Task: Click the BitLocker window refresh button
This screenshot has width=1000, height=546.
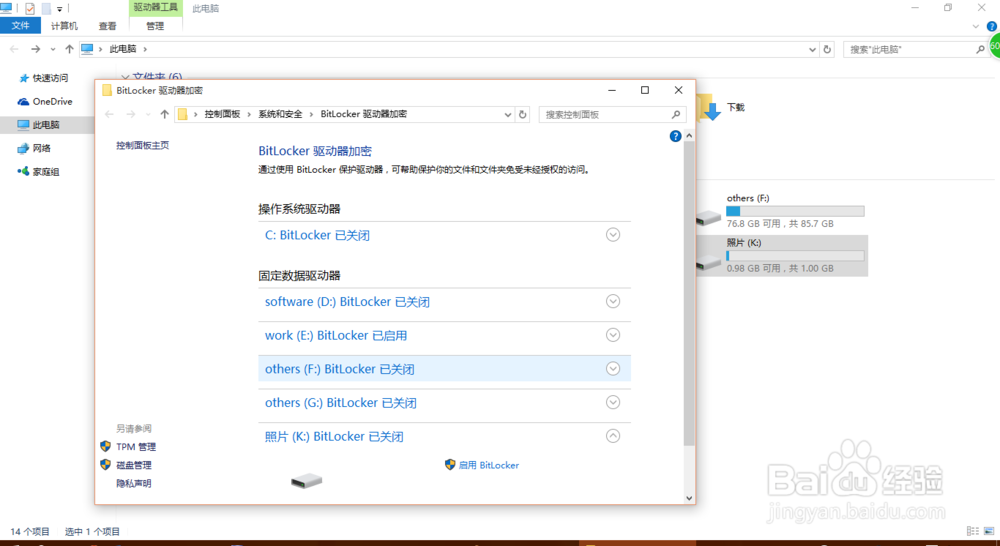Action: 522,115
